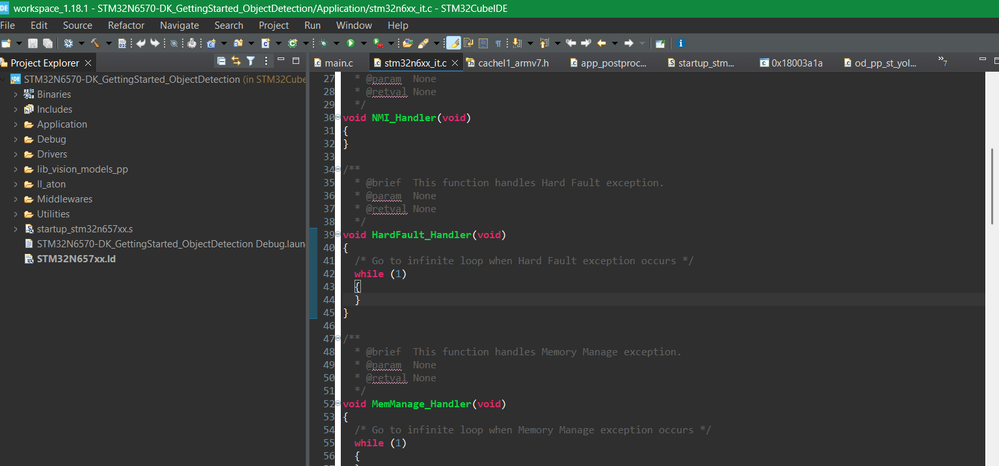
Task: Open Project Explorer view menu (three dots)
Action: coord(265,62)
